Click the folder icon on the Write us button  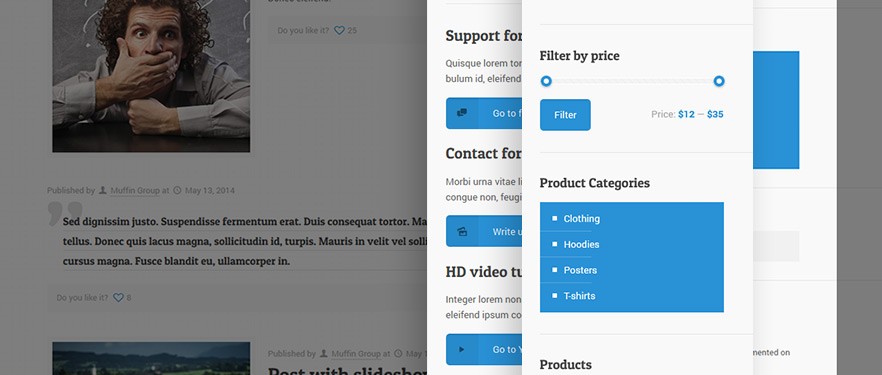462,231
